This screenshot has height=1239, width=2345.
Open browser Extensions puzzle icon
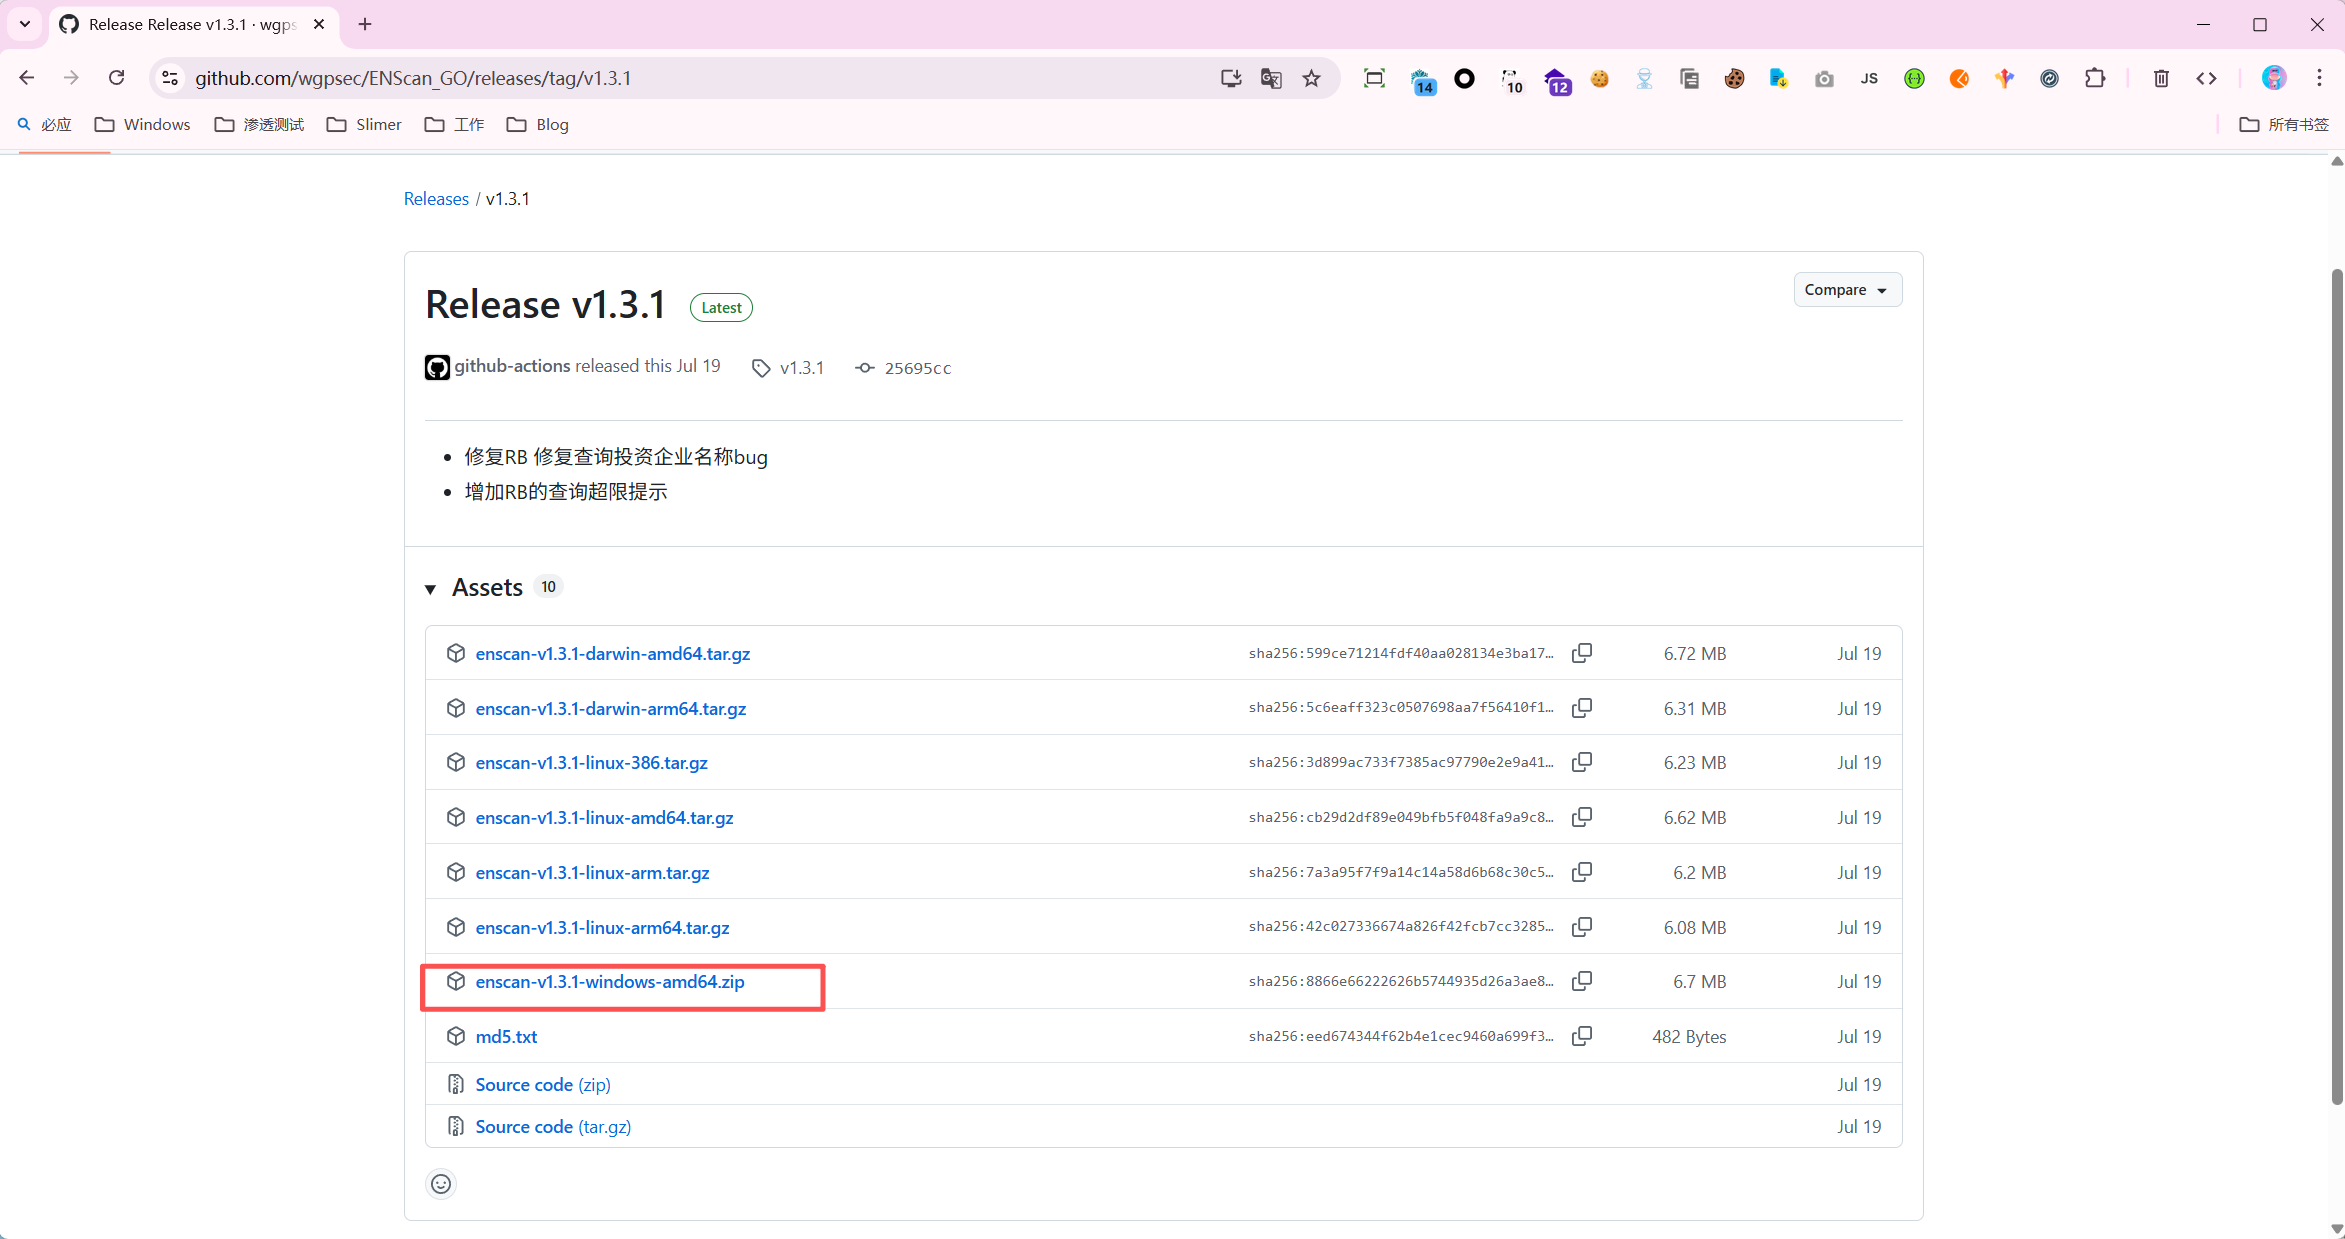[2094, 78]
